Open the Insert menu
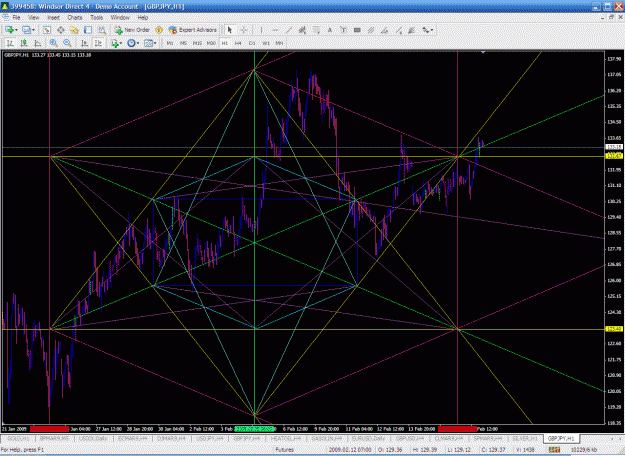625x456 pixels. pos(53,18)
